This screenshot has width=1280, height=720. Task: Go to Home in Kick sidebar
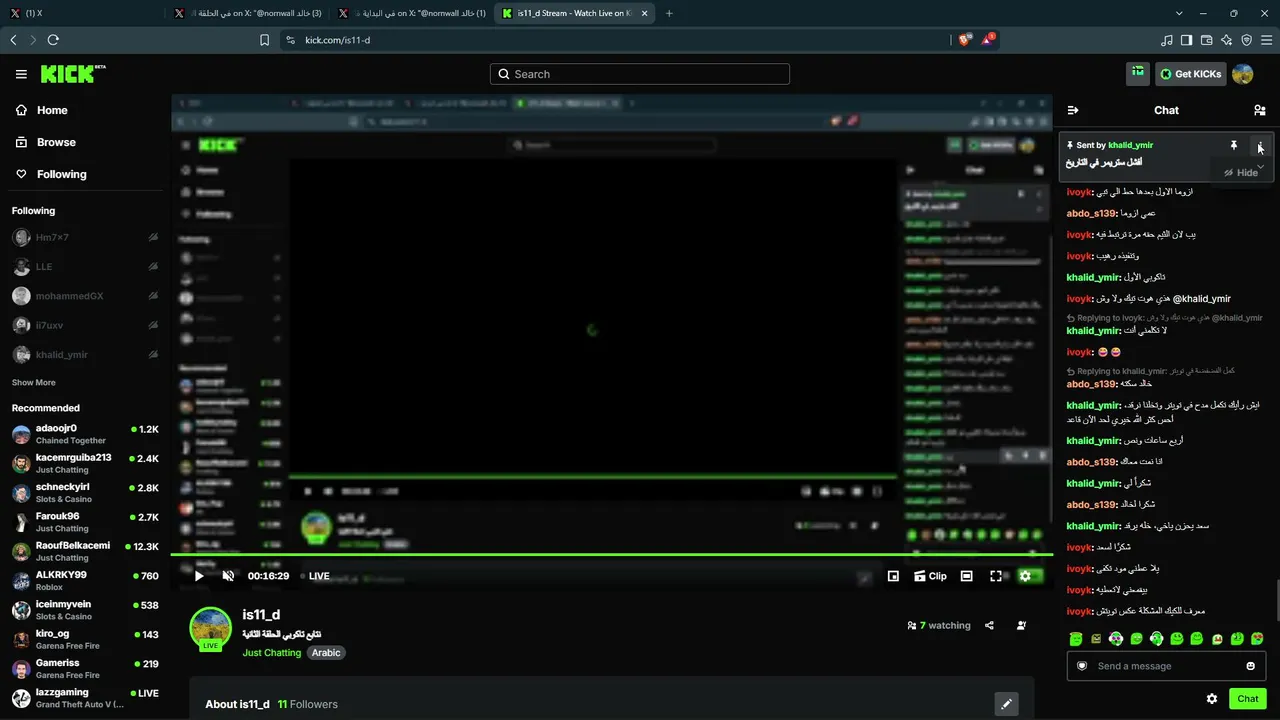click(42, 110)
